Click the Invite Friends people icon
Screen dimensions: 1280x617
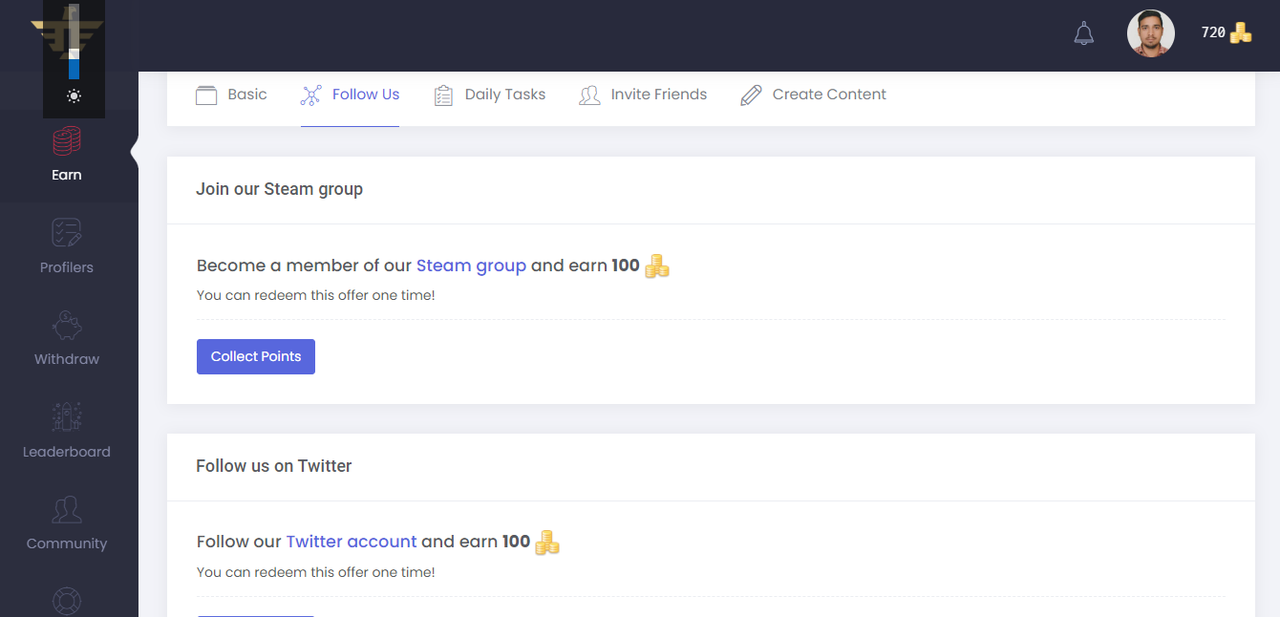[590, 95]
